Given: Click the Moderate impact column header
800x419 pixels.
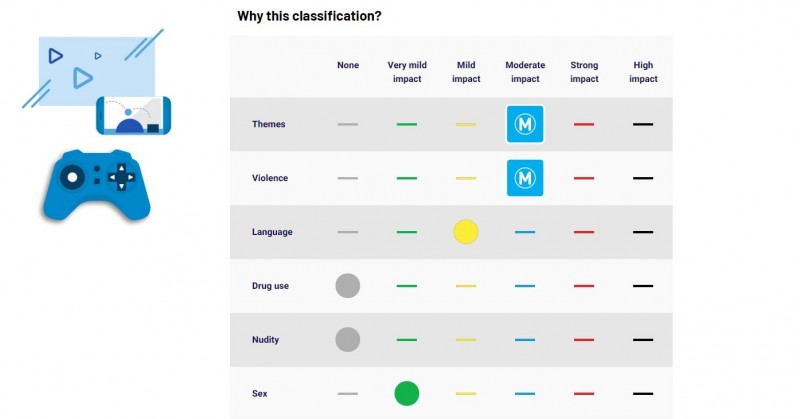Looking at the screenshot, I should (525, 72).
